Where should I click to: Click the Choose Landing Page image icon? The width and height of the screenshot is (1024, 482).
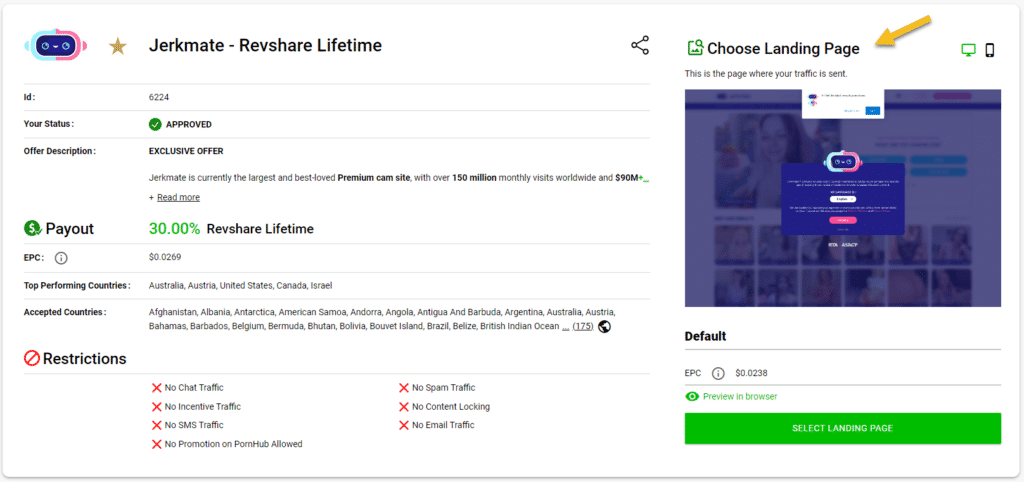[695, 48]
